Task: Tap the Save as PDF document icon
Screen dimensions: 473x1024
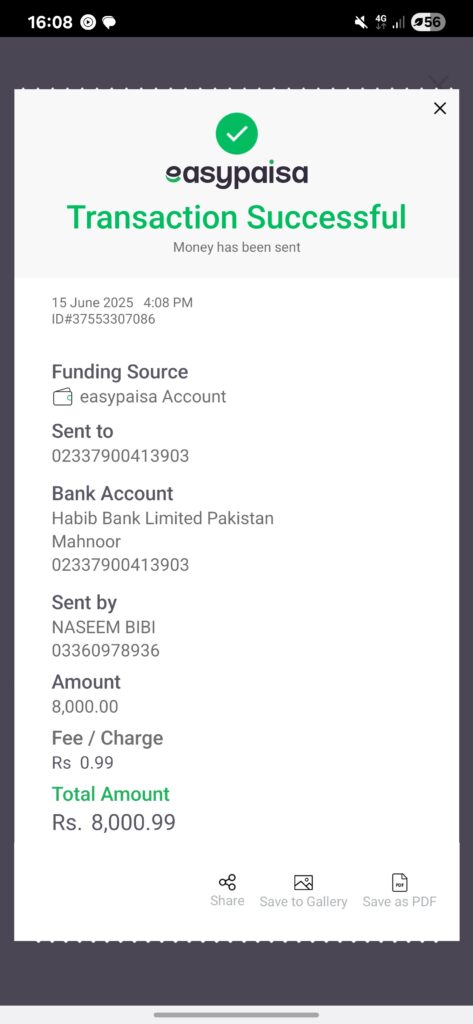Action: point(399,882)
